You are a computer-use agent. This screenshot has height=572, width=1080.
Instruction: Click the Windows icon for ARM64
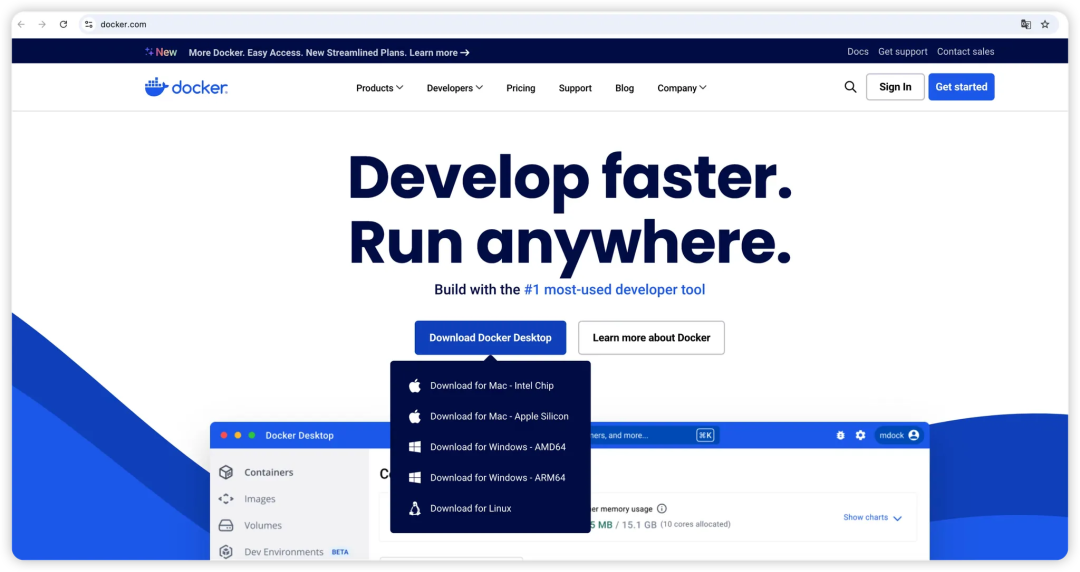pyautogui.click(x=415, y=478)
